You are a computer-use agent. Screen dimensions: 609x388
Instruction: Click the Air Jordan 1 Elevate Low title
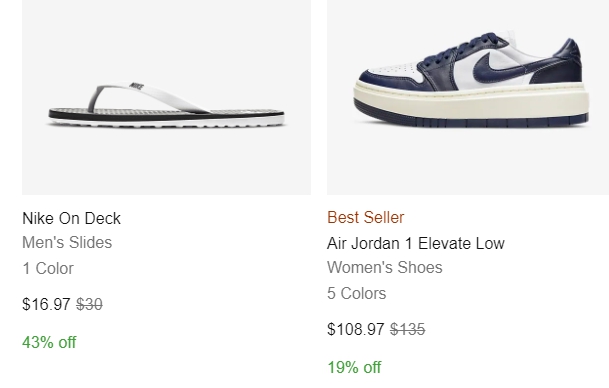pyautogui.click(x=416, y=244)
